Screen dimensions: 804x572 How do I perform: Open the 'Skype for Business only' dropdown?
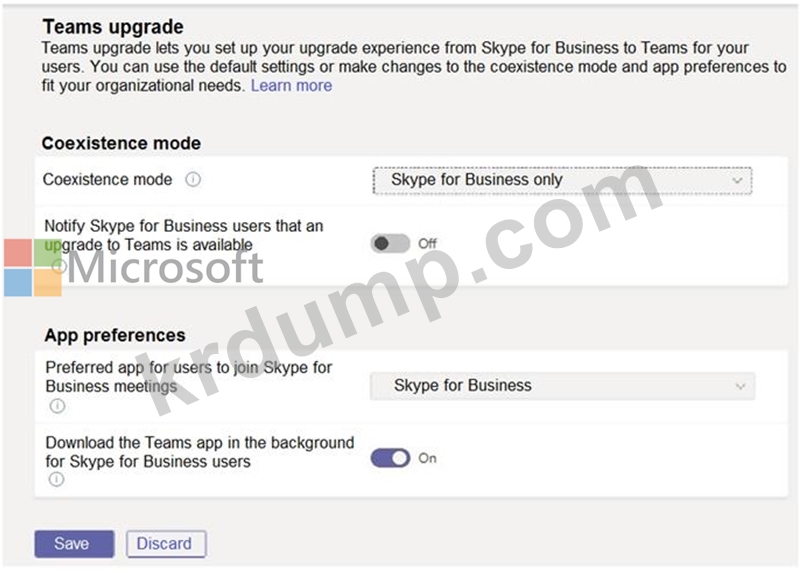561,181
